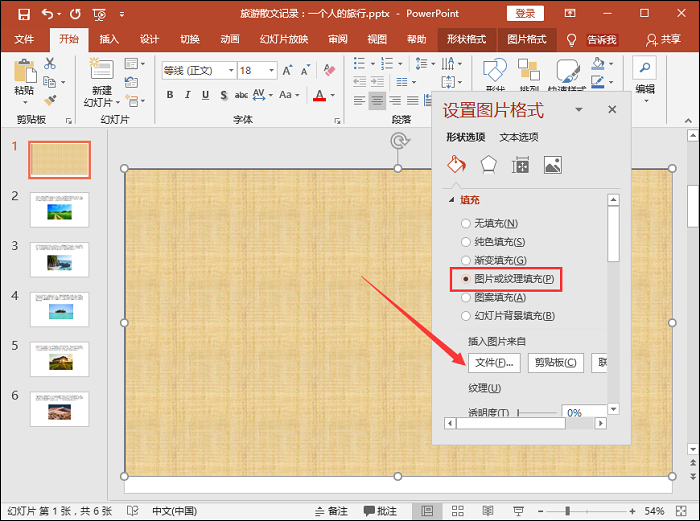
Task: Align text left icon
Action: (359, 100)
